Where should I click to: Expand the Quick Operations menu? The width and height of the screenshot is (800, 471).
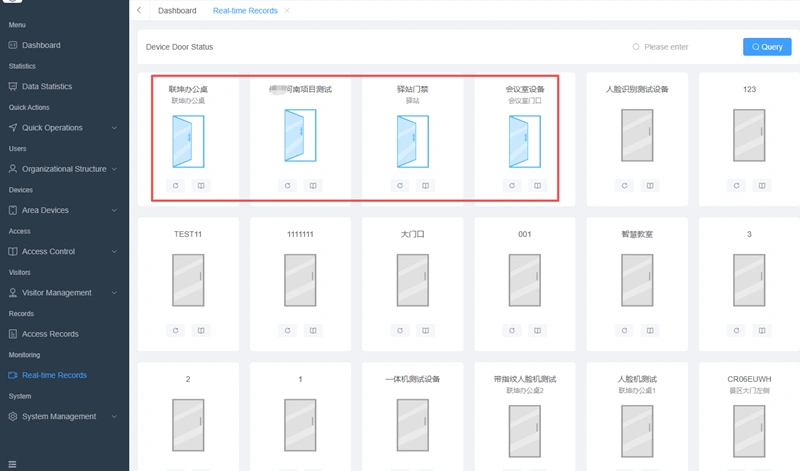click(x=64, y=128)
